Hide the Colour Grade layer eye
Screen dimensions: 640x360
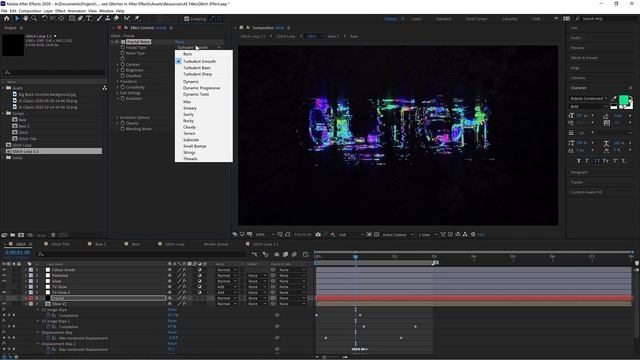point(4,270)
